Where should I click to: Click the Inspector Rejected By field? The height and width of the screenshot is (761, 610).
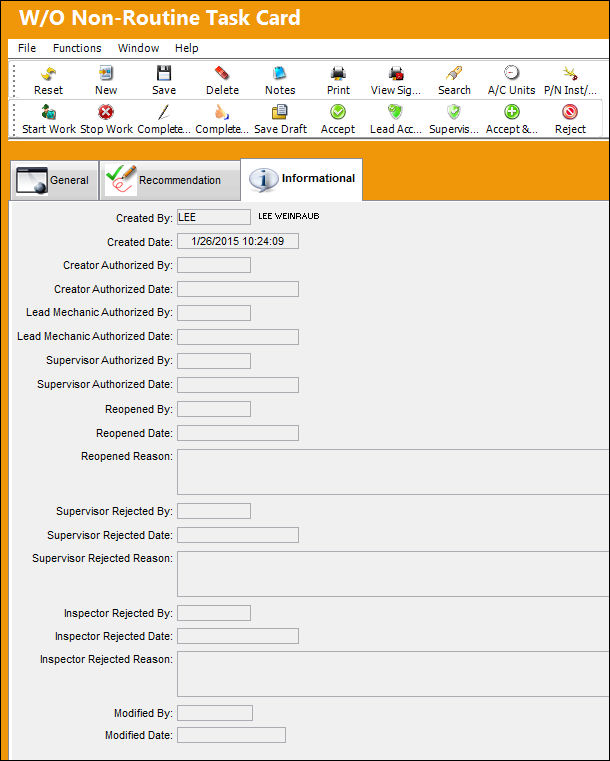214,613
